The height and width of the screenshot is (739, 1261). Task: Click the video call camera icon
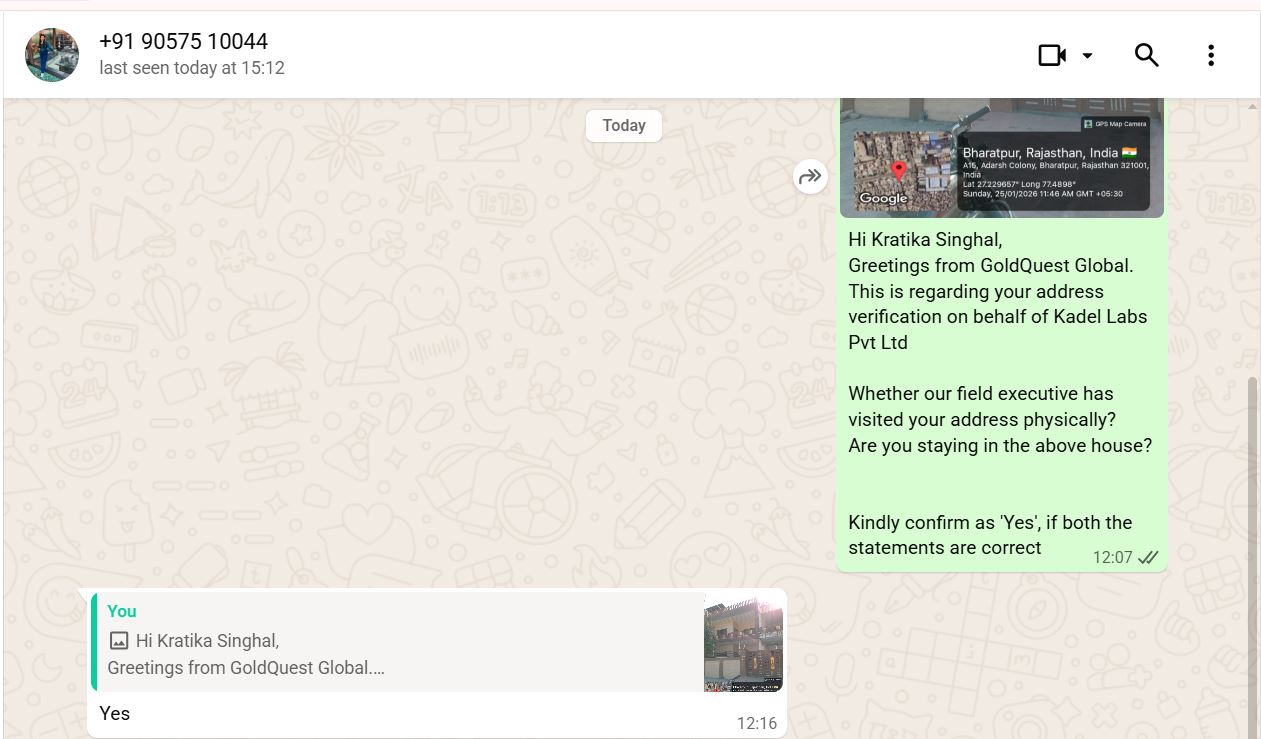point(1051,55)
